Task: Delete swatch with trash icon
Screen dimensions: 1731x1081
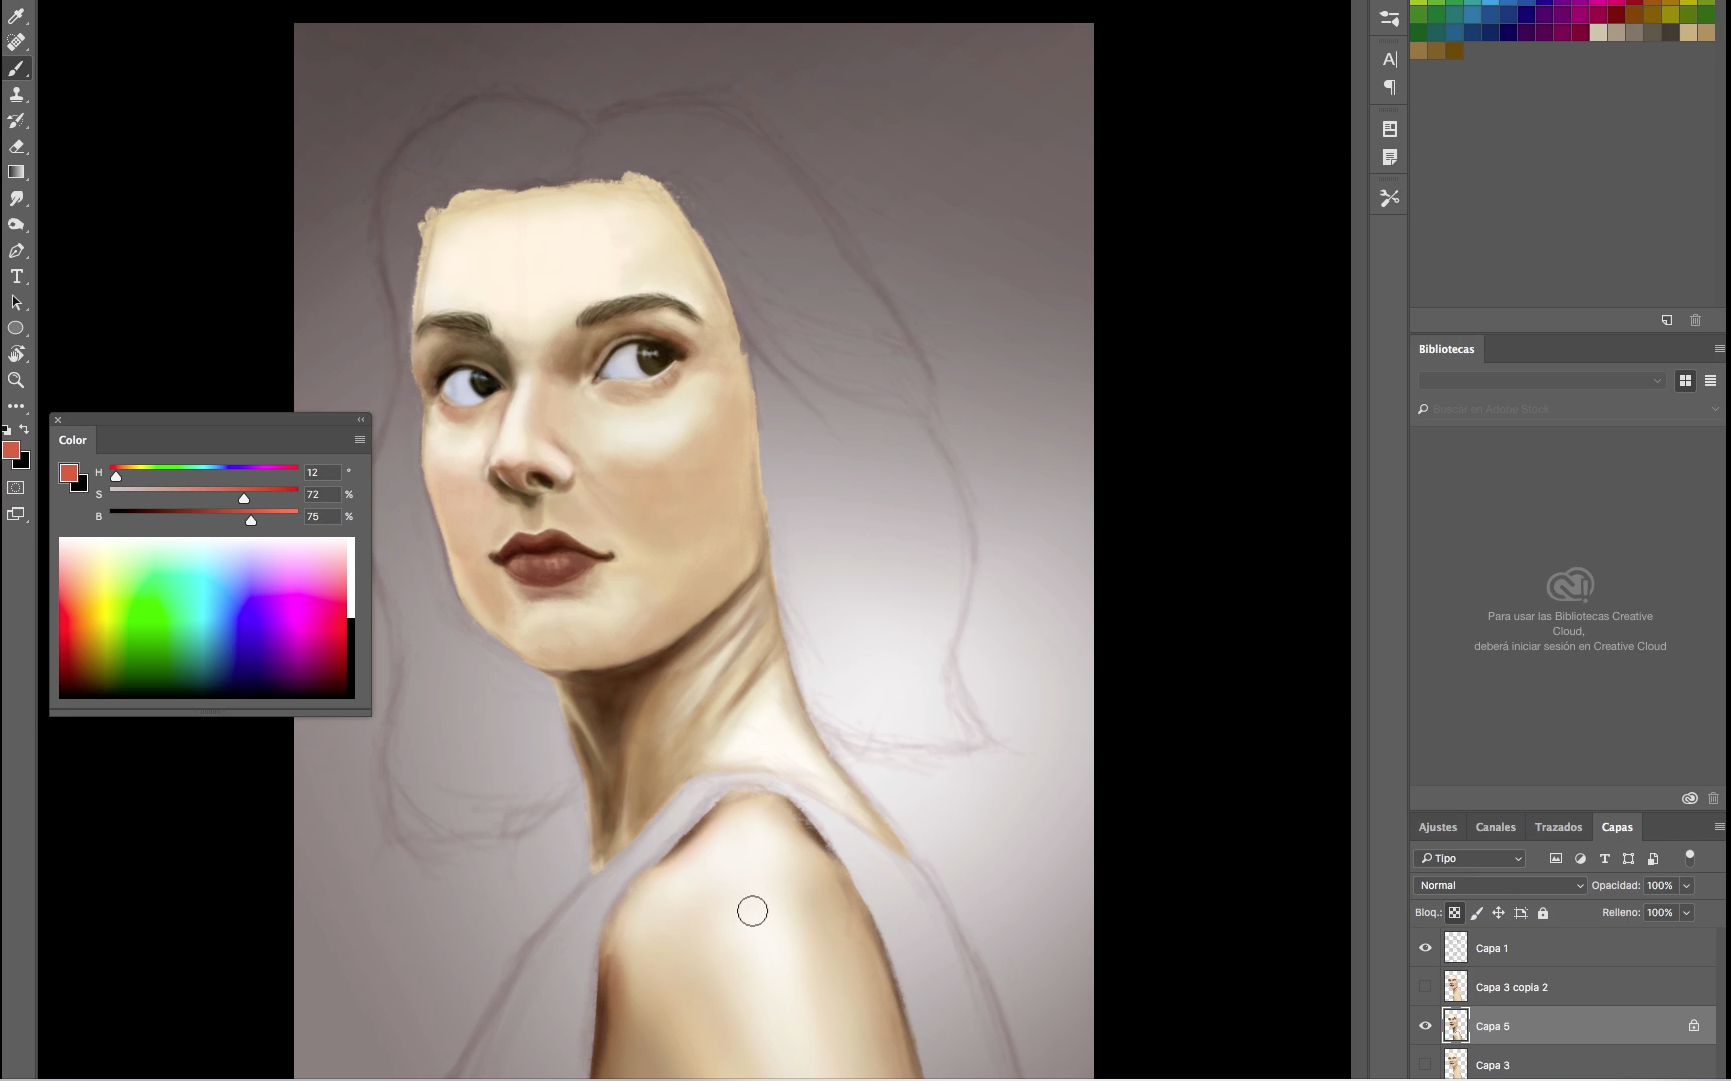Action: pos(1695,320)
